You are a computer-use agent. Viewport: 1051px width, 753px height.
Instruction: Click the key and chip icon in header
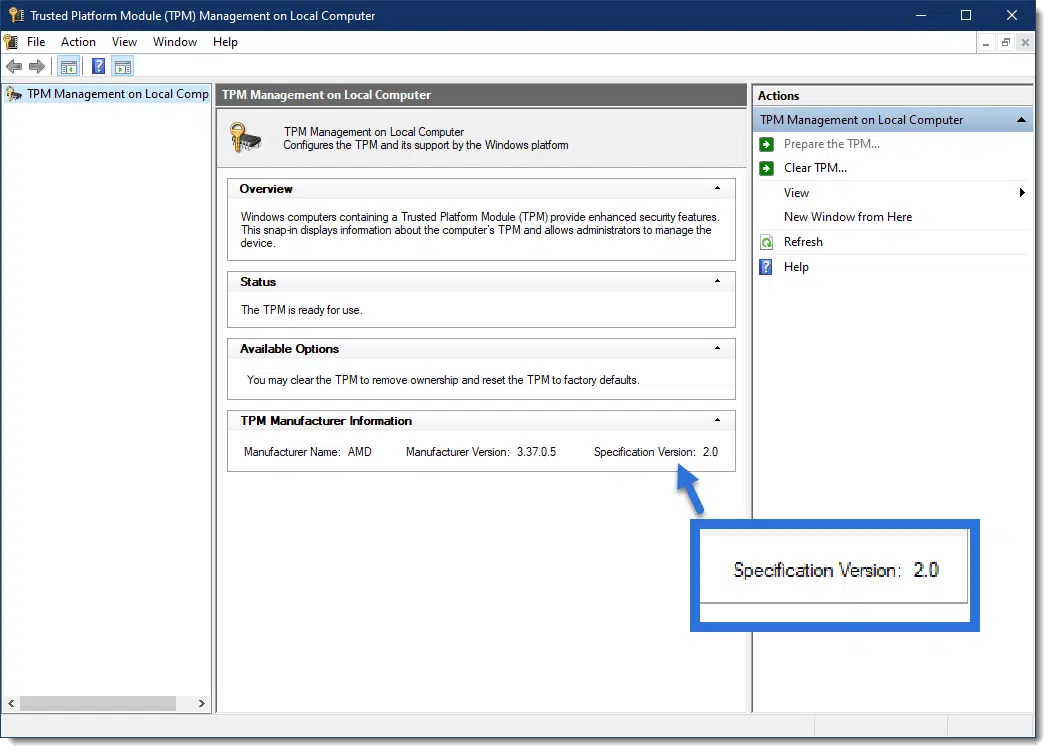pyautogui.click(x=245, y=137)
